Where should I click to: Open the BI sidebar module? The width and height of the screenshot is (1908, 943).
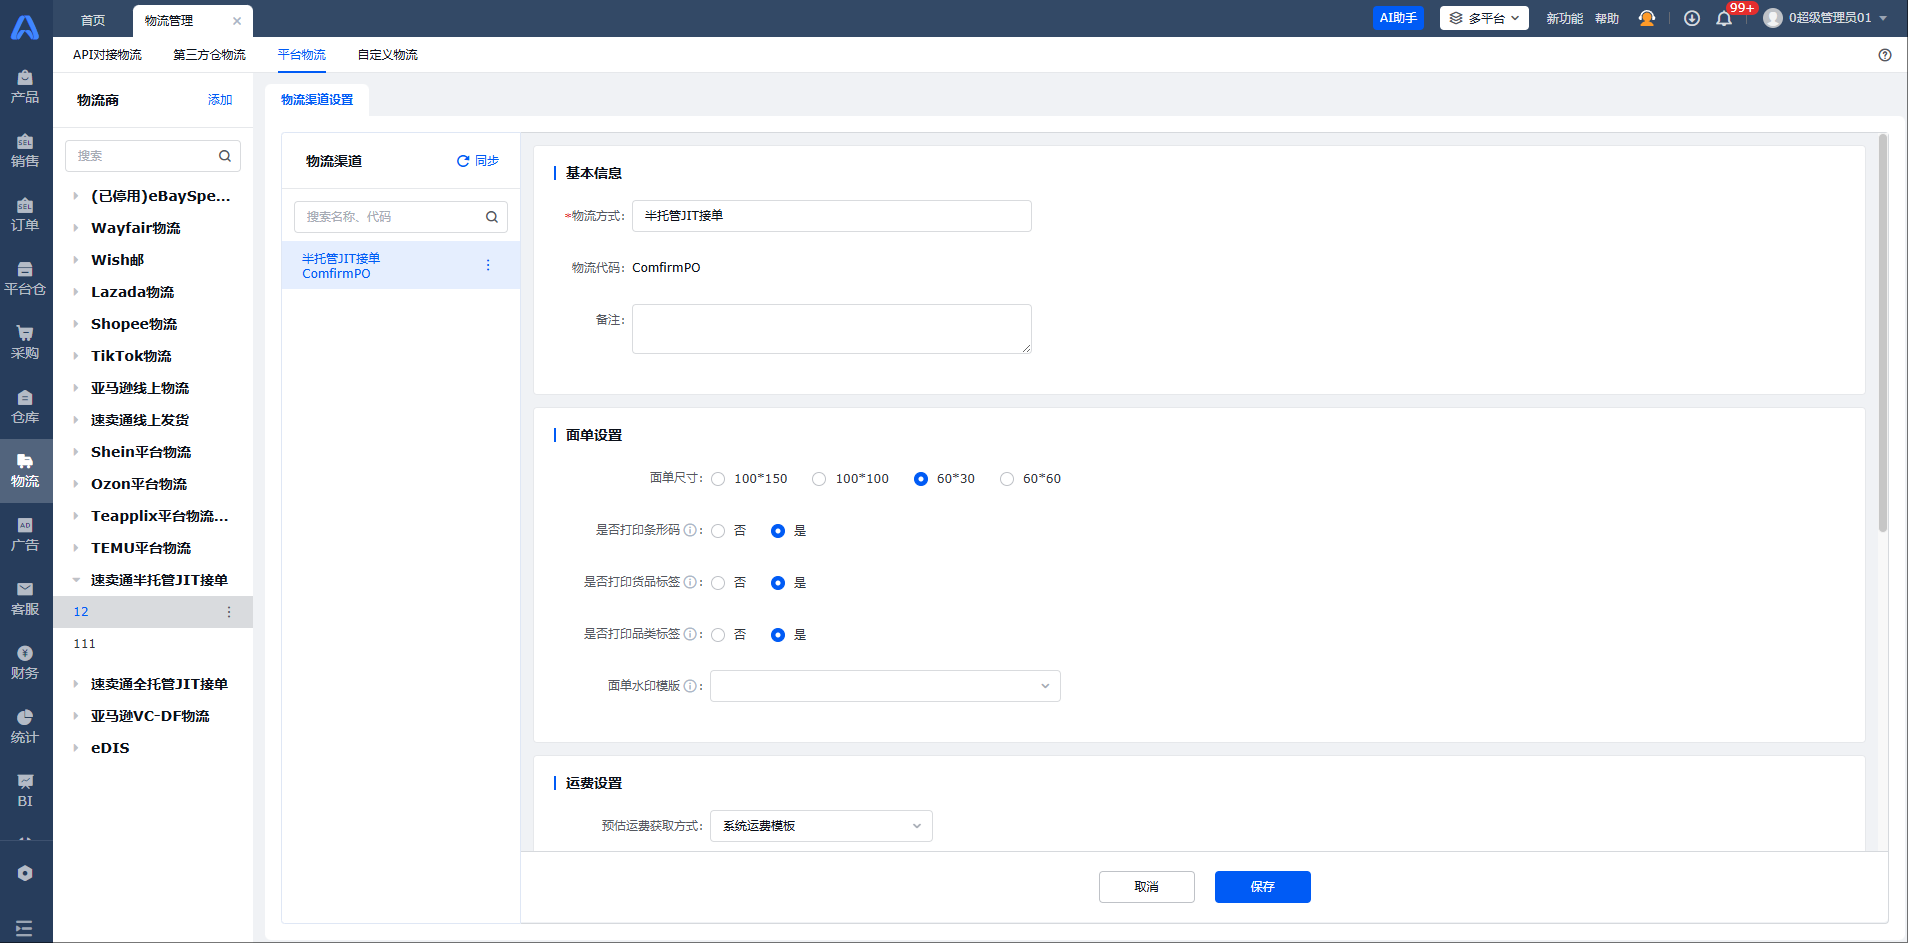[25, 791]
